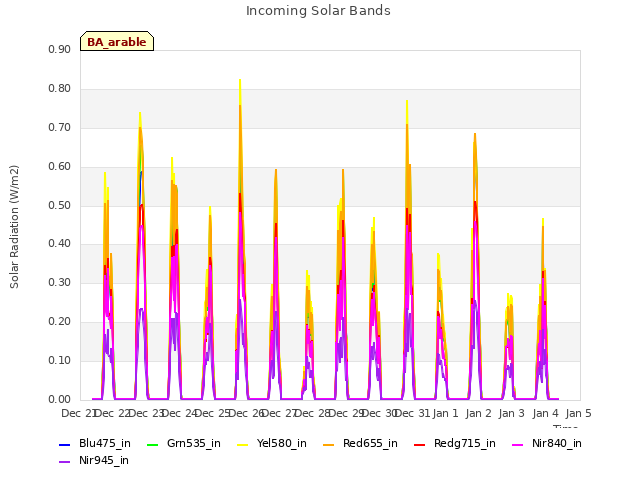Image resolution: width=640 pixels, height=480 pixels.
Task: Toggle the Nir945_in legend entry
Action: tap(94, 460)
